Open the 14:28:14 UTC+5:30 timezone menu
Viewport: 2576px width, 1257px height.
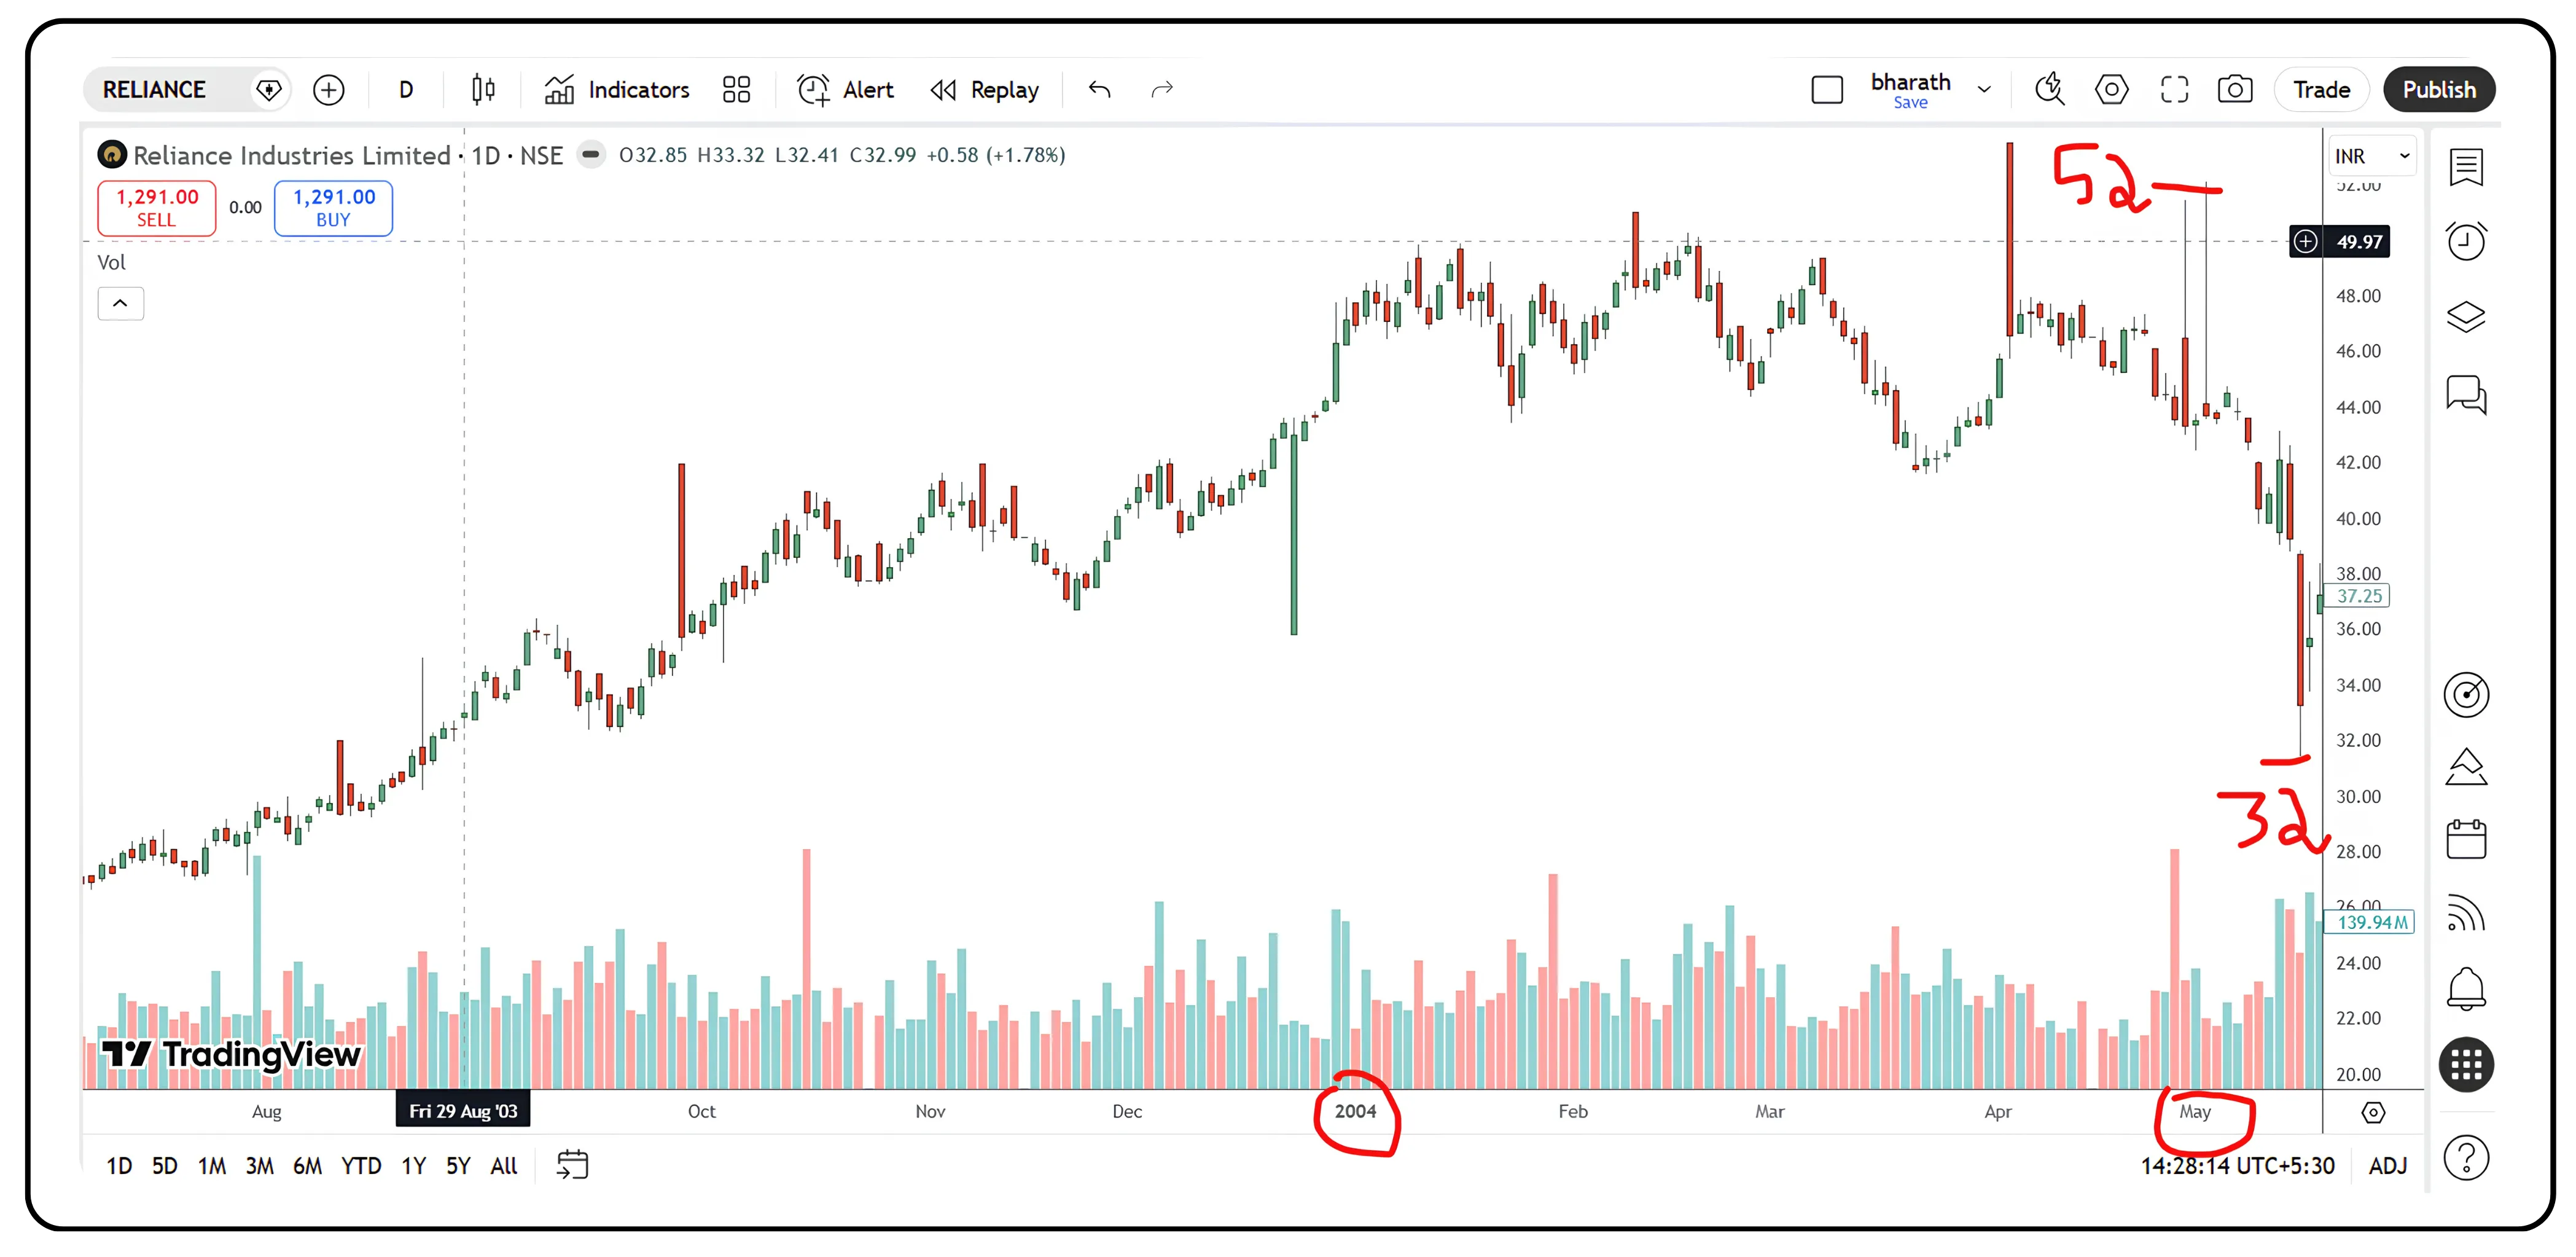(x=2237, y=1166)
